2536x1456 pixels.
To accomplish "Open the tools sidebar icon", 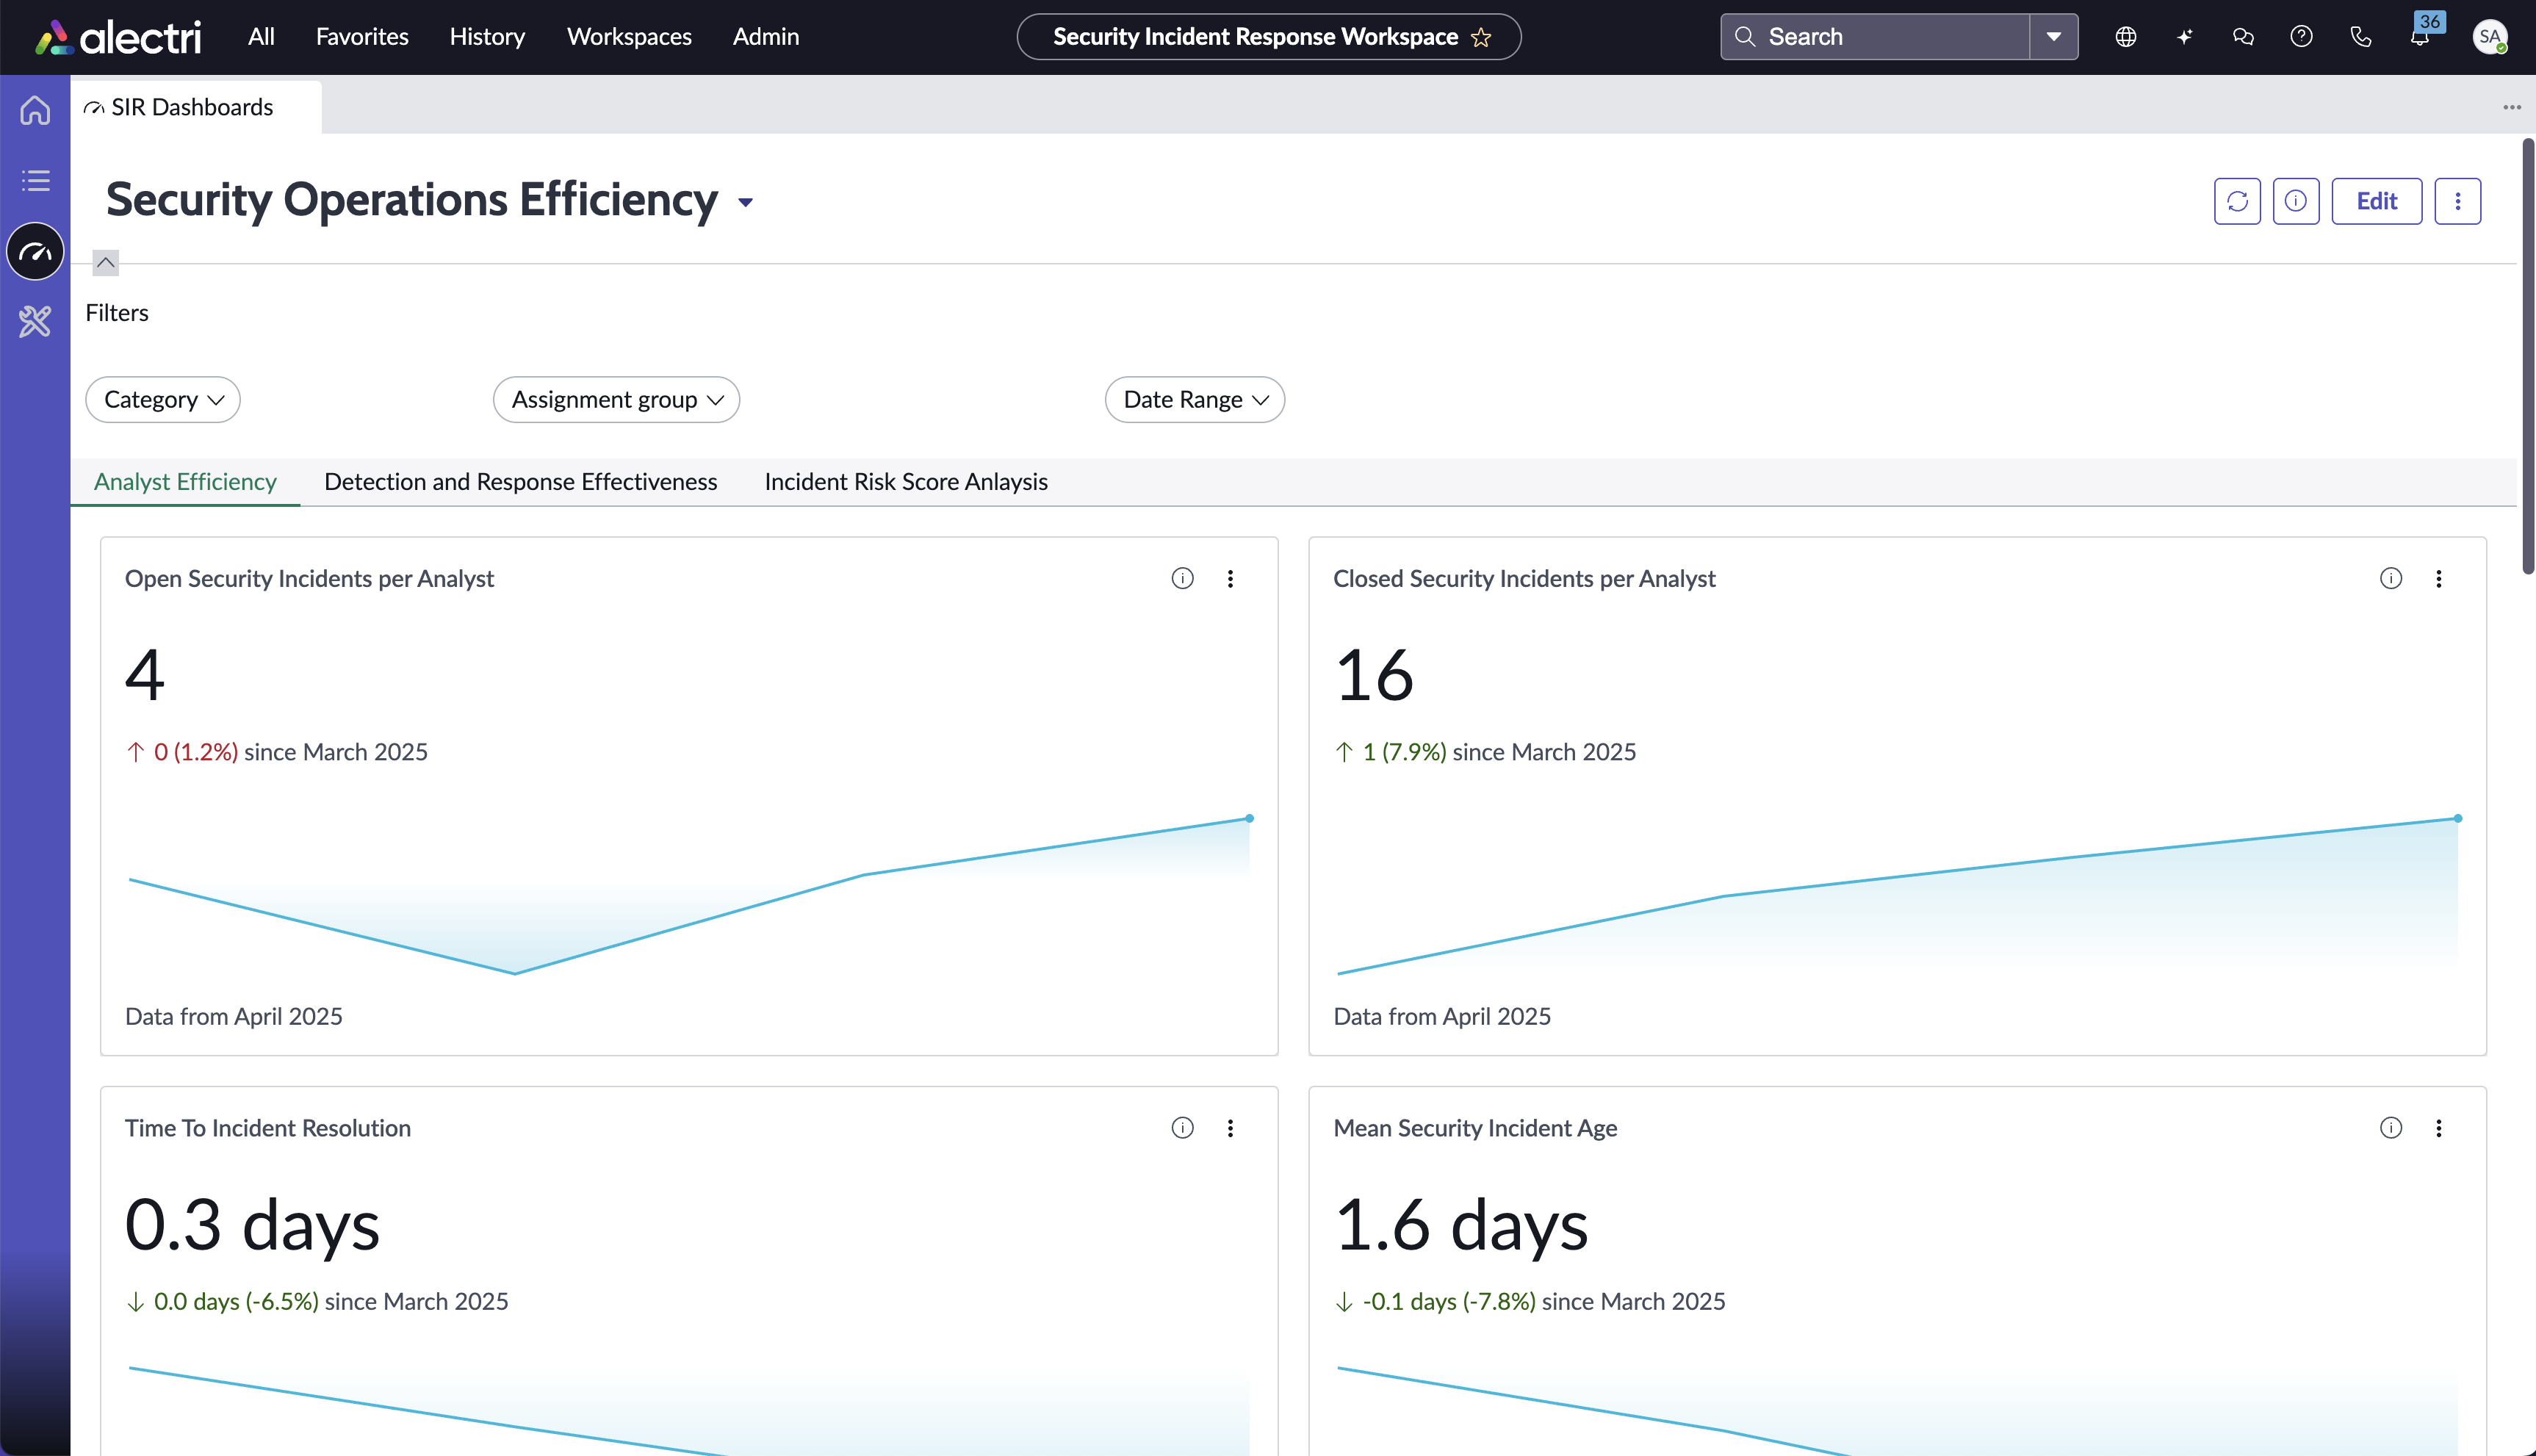I will (35, 321).
